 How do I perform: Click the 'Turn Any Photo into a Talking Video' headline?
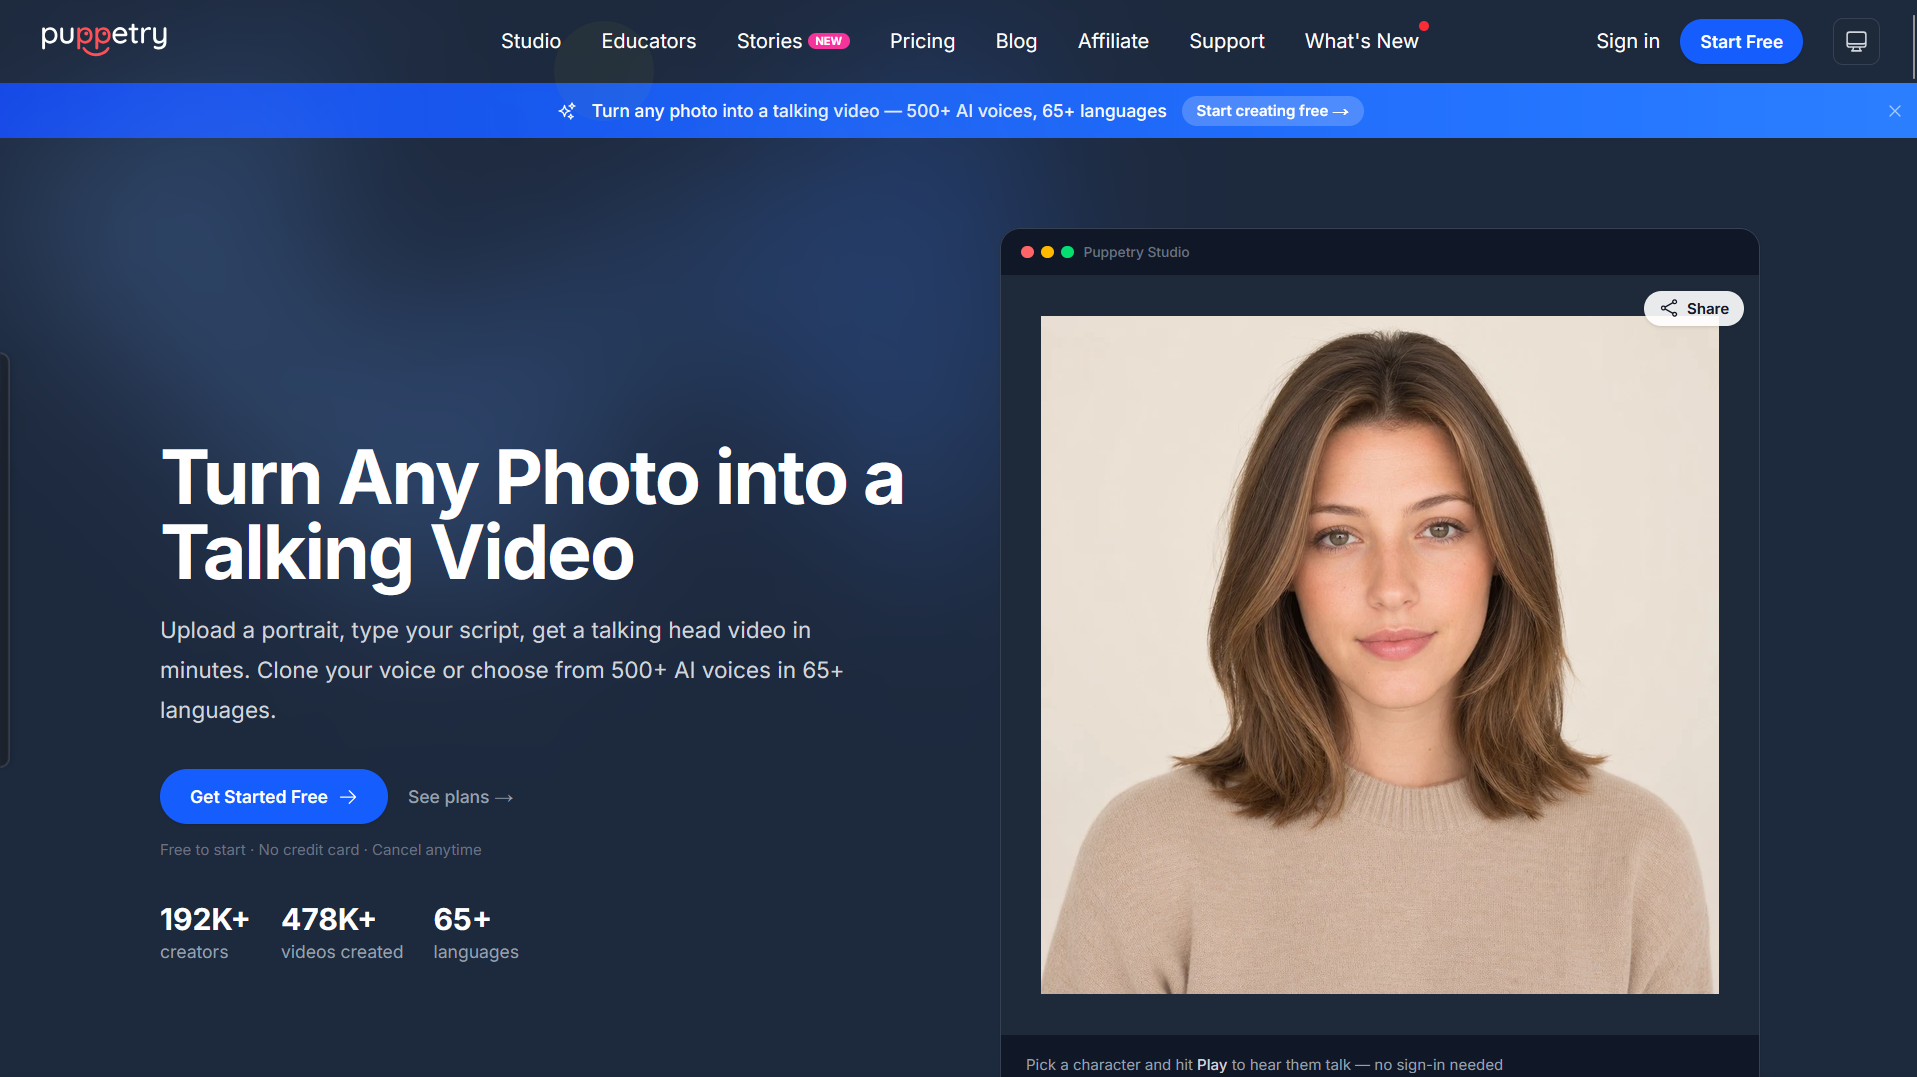(x=532, y=515)
